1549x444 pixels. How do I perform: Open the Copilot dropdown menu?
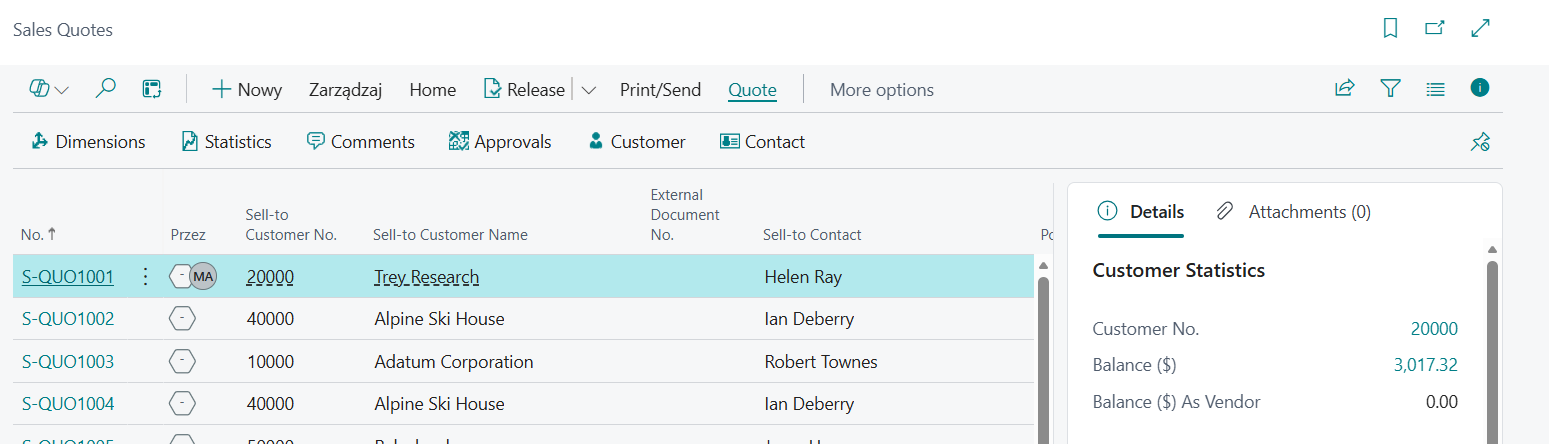pos(48,89)
